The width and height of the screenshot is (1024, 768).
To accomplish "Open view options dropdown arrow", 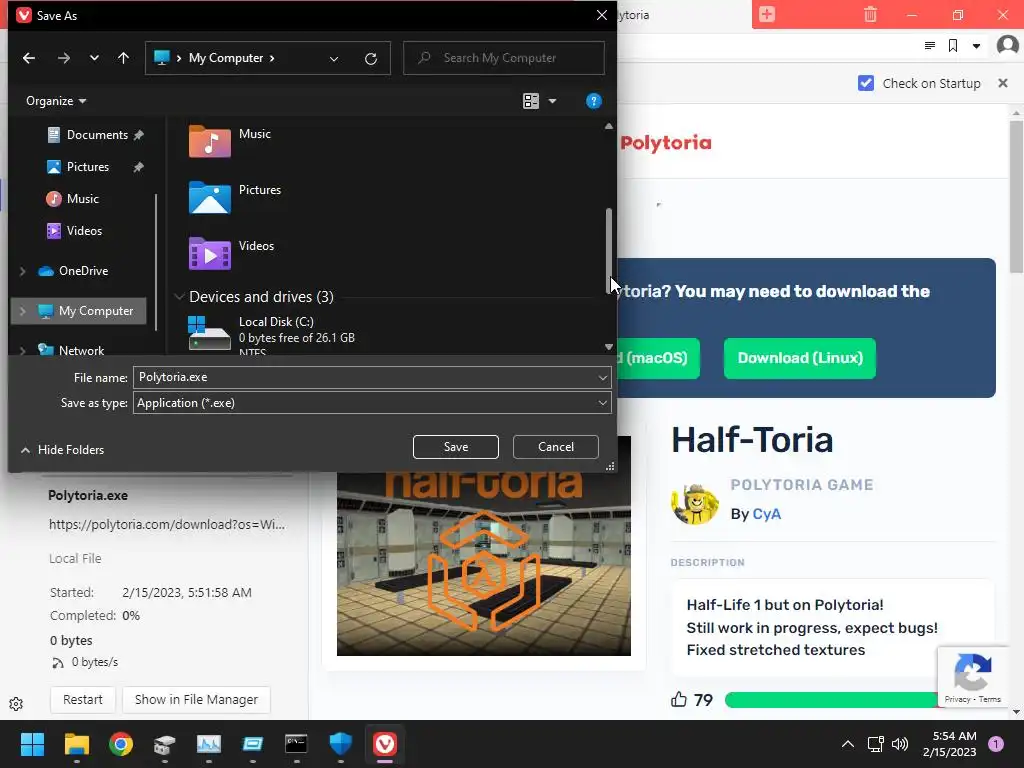I will point(552,101).
